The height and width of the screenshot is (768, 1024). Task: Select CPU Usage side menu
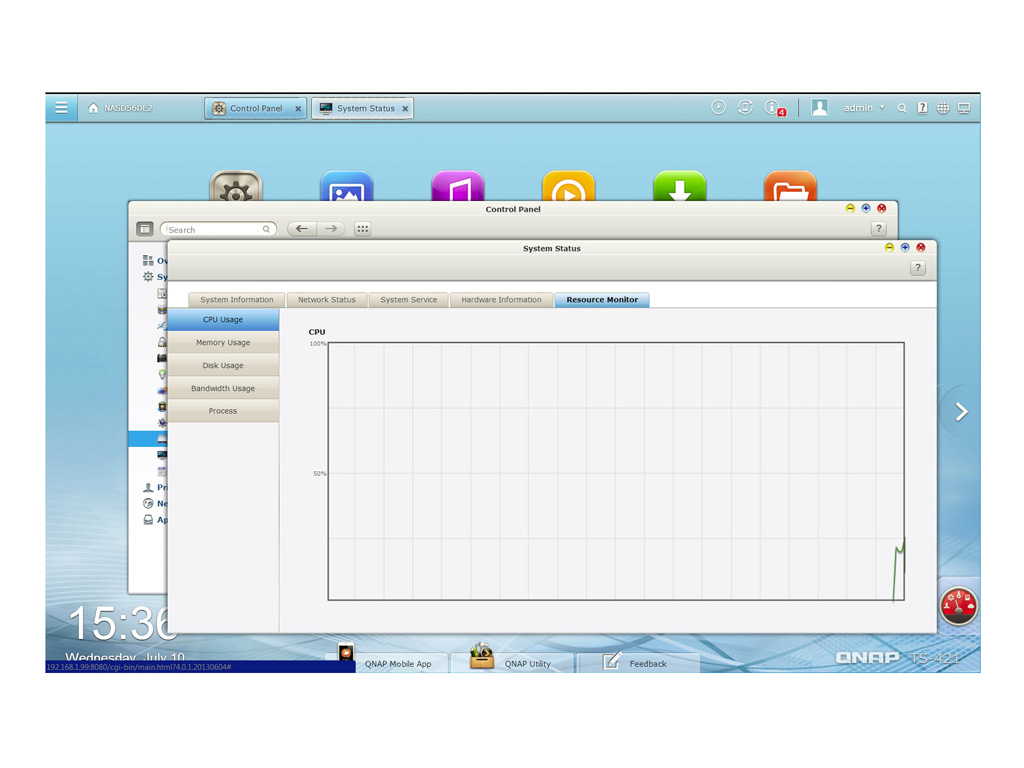point(223,320)
